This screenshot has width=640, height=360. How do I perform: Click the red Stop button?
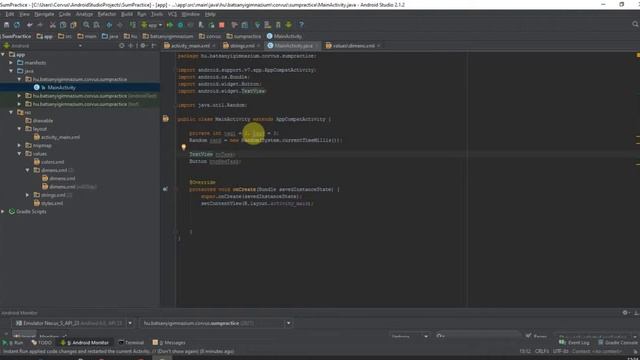[x=222, y=25]
